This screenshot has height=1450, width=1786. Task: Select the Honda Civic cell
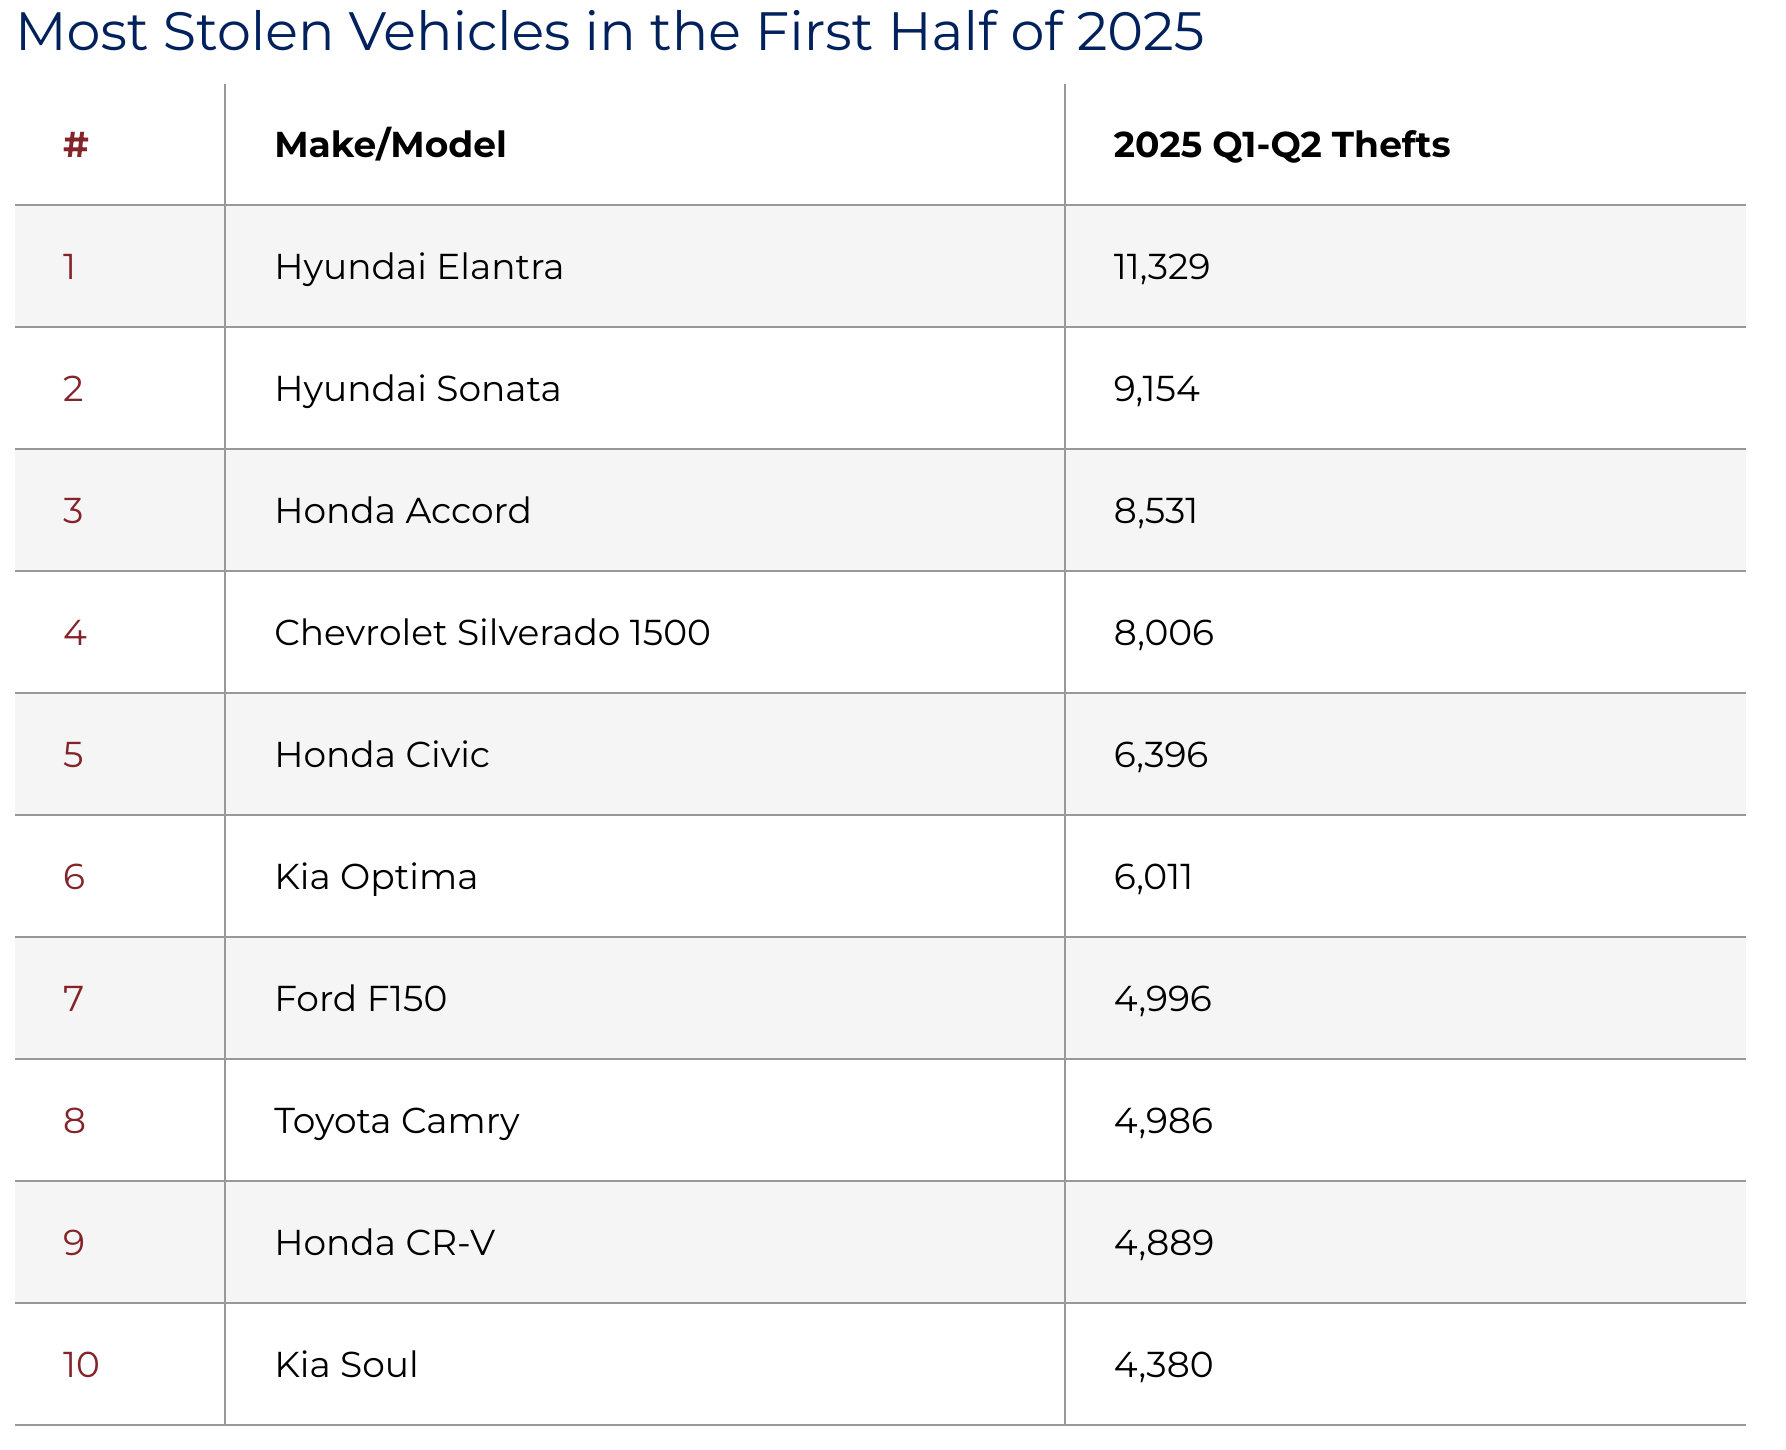coord(382,755)
